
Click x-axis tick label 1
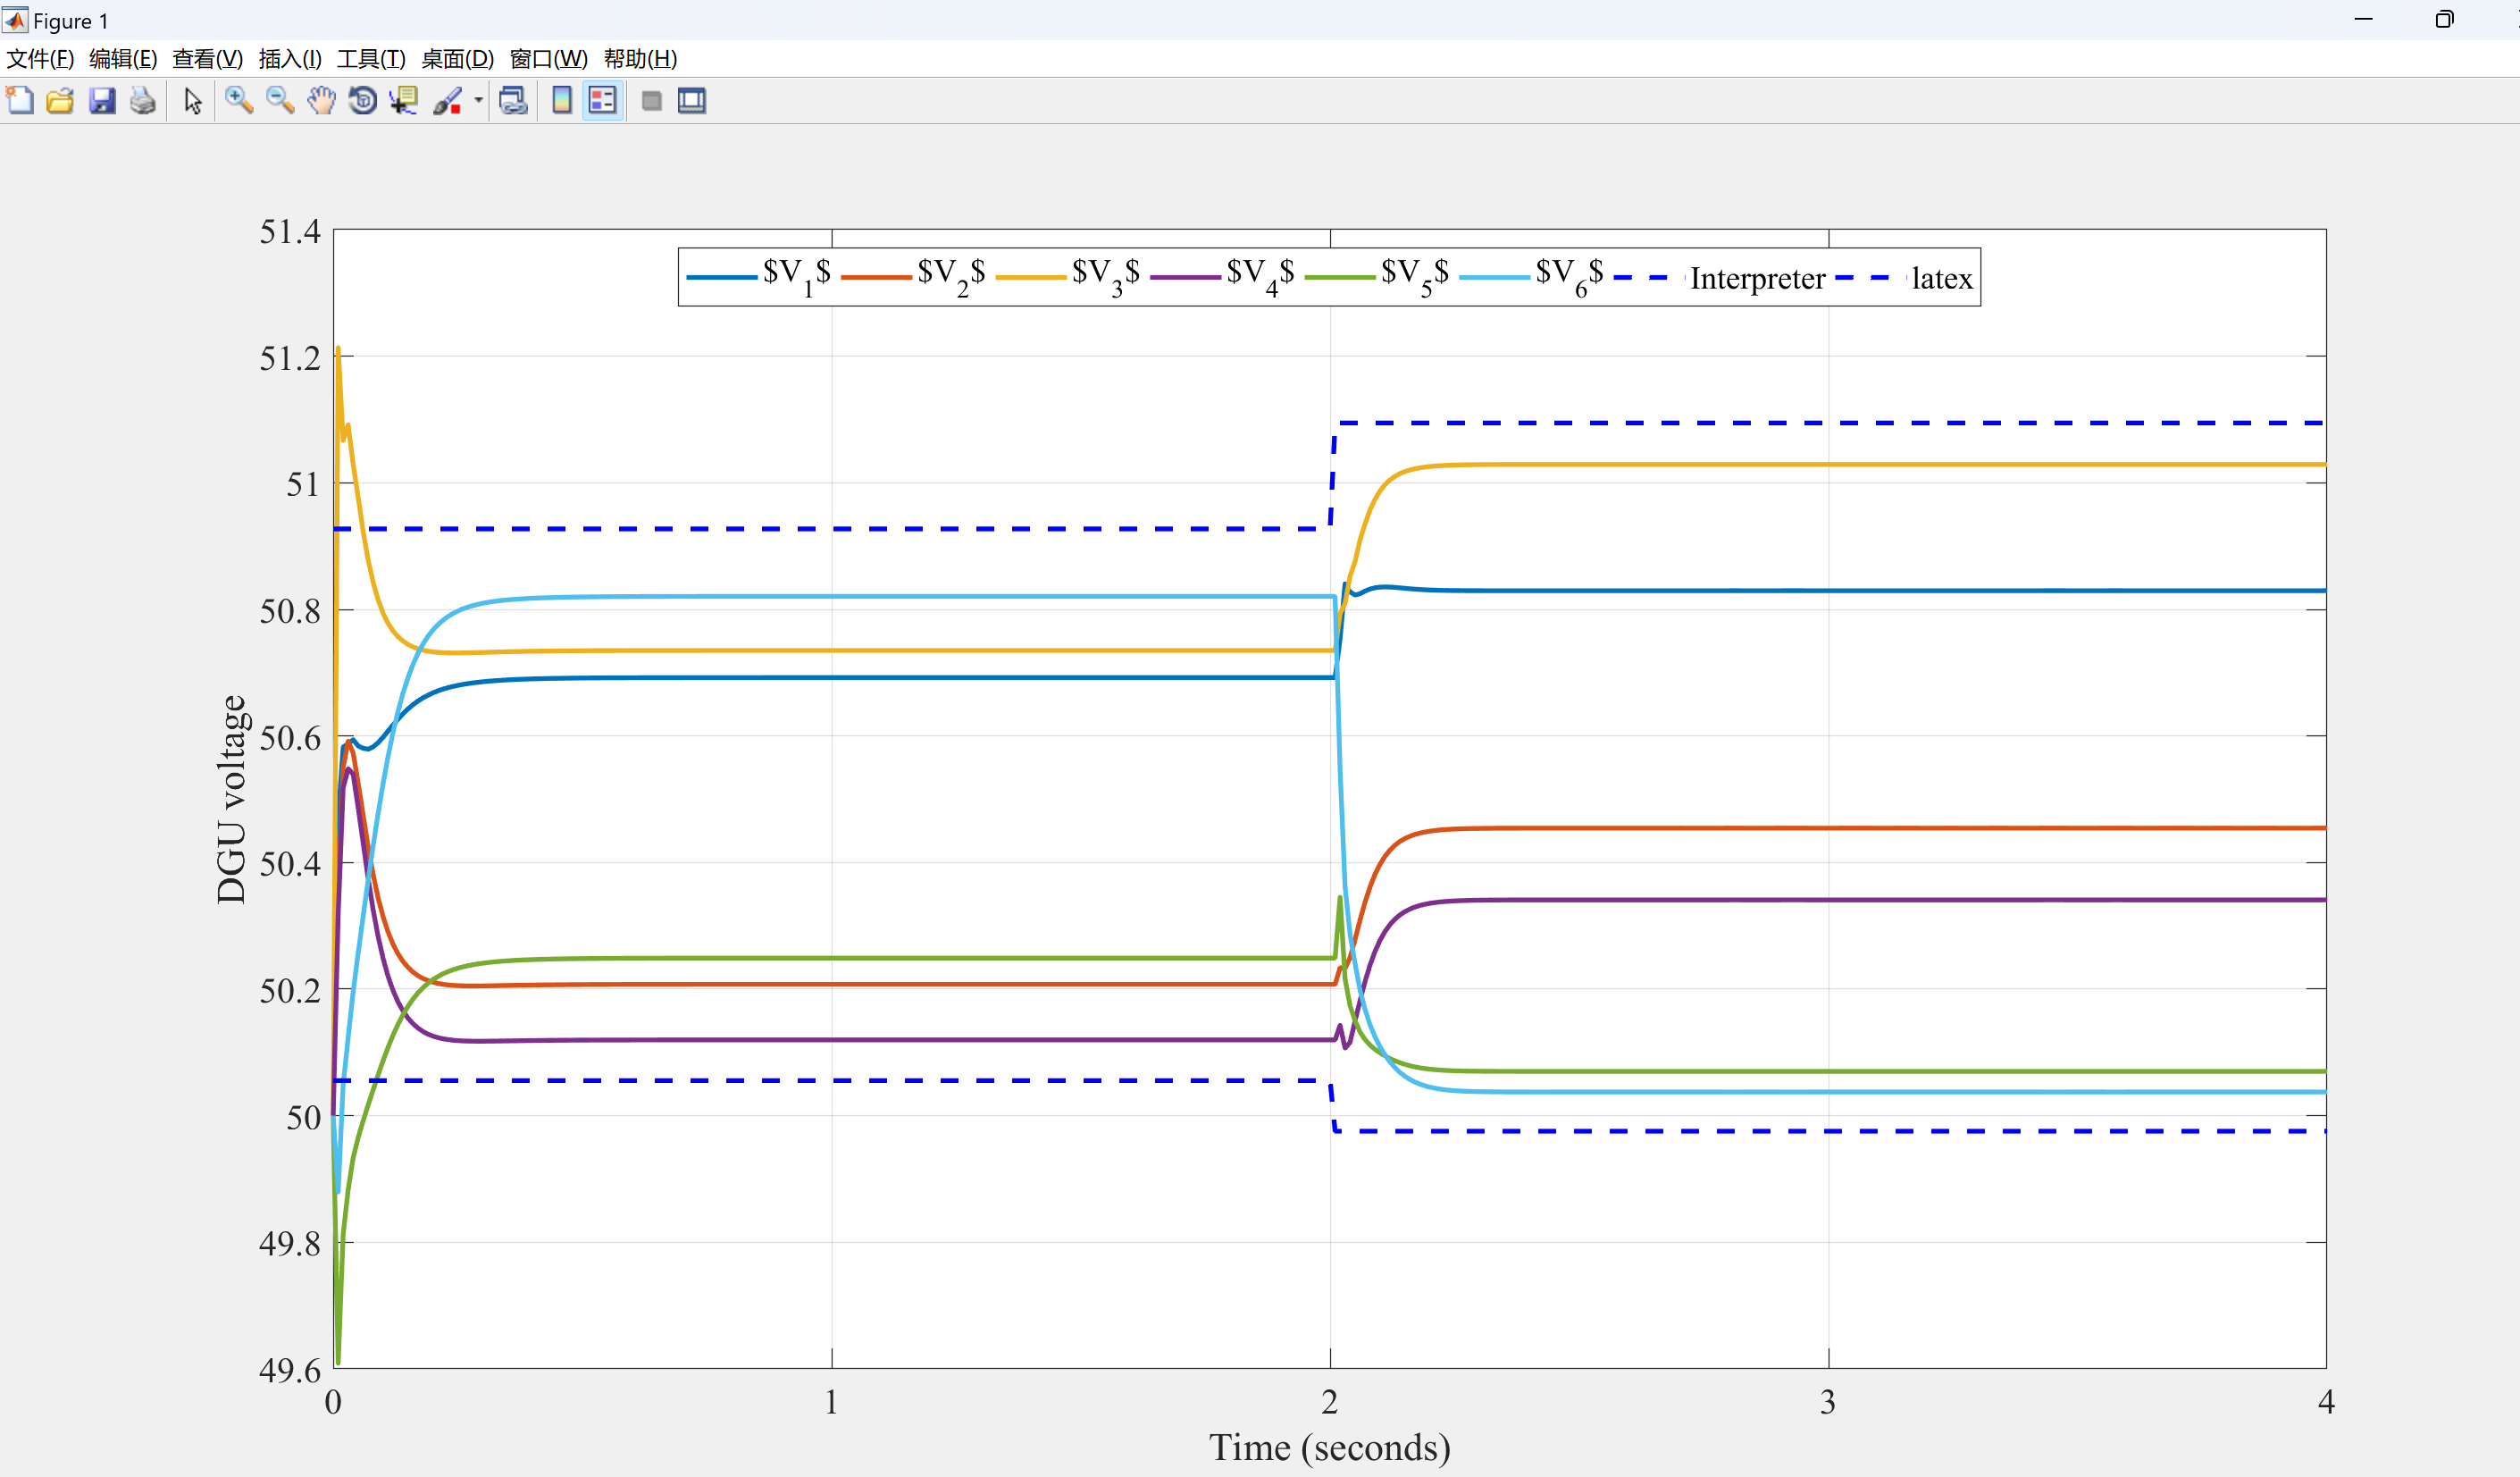[x=831, y=1402]
